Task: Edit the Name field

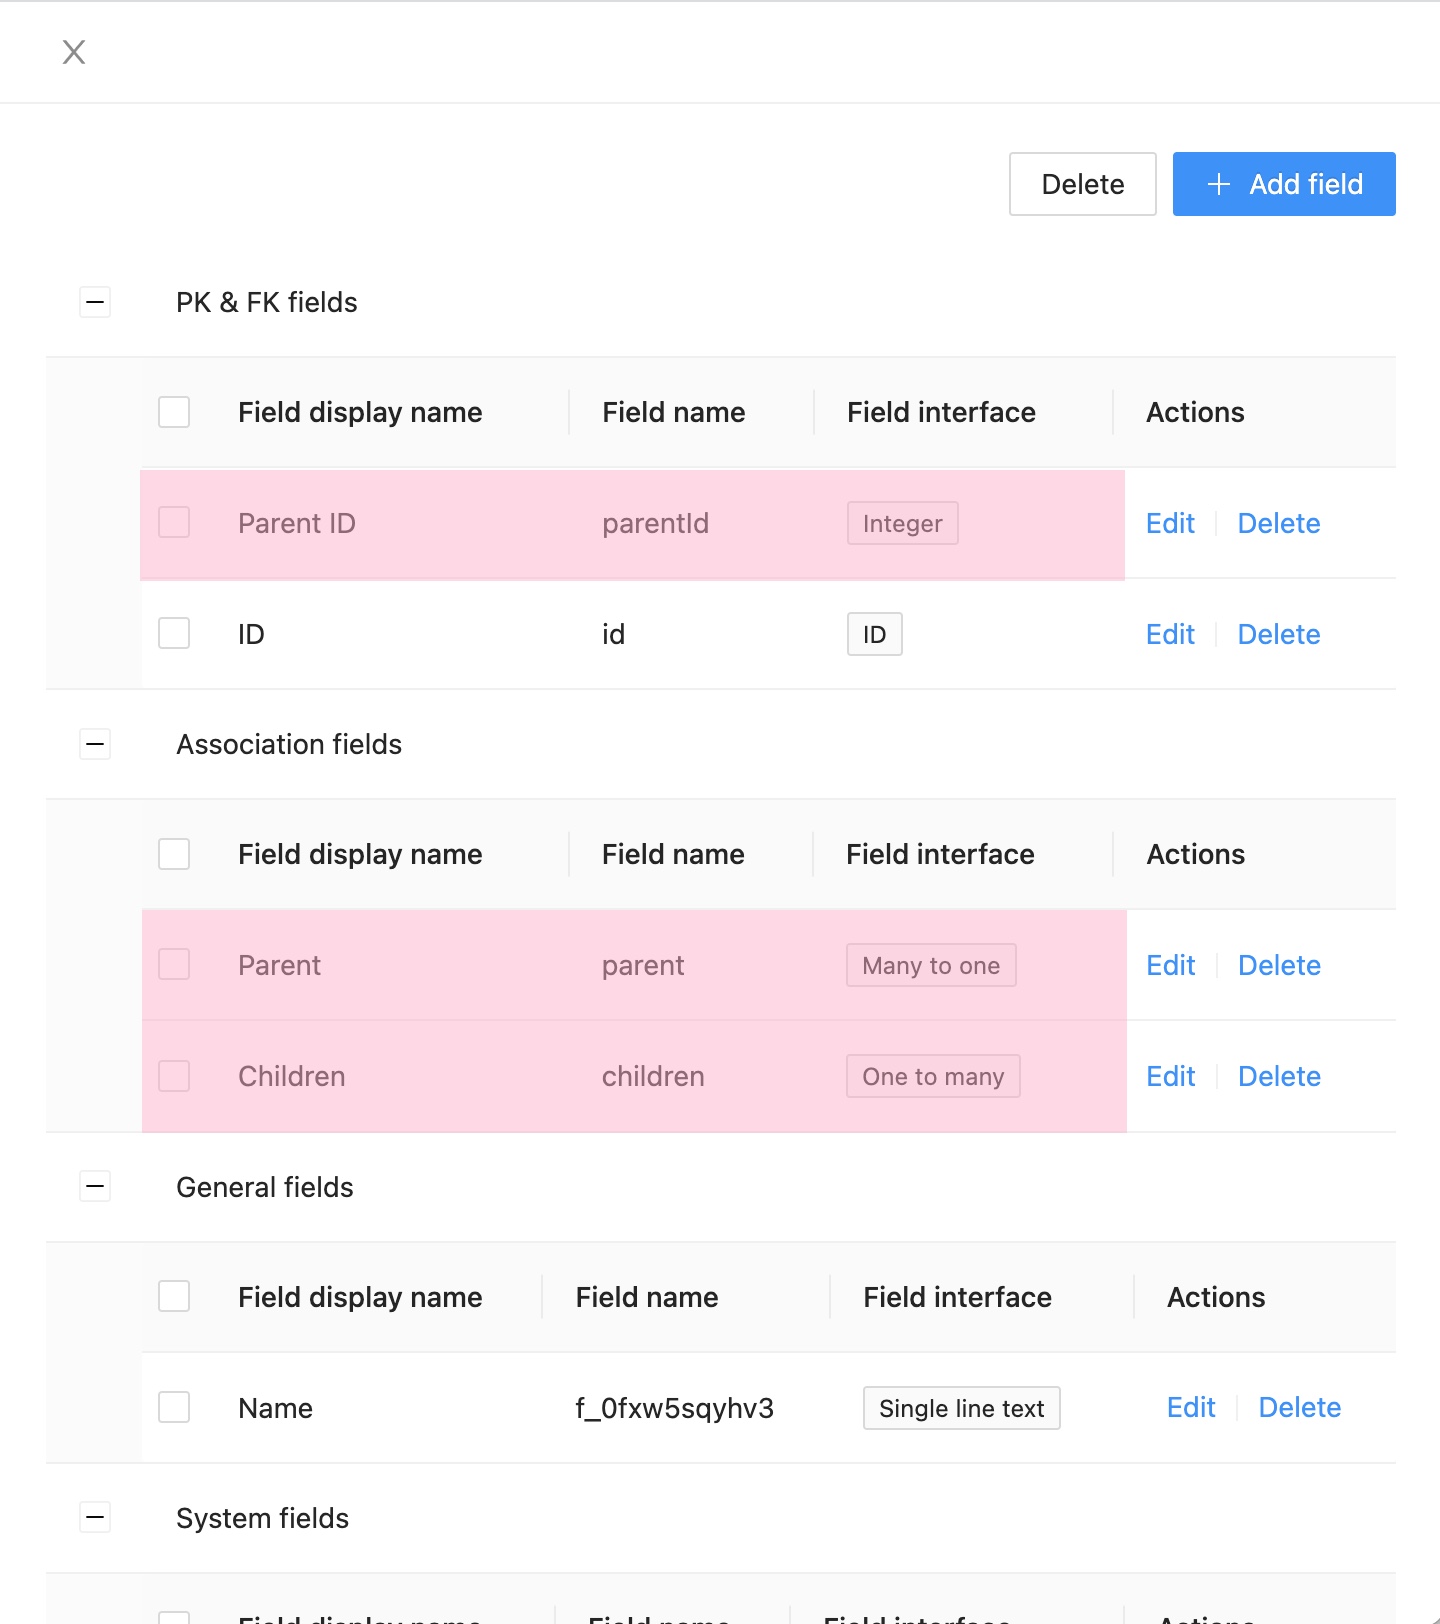Action: tap(1191, 1408)
